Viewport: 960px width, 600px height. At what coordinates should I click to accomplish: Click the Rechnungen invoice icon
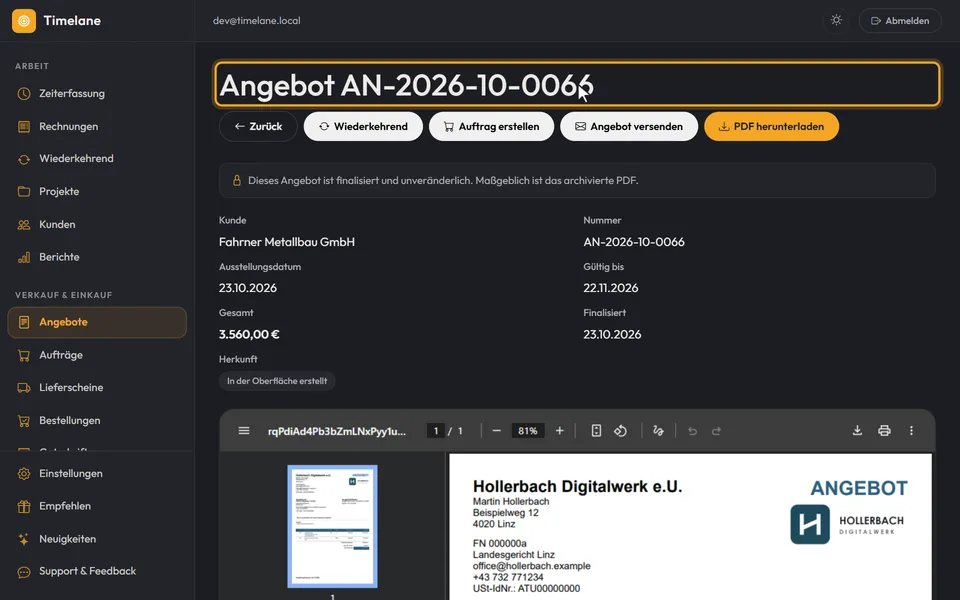[x=24, y=127]
